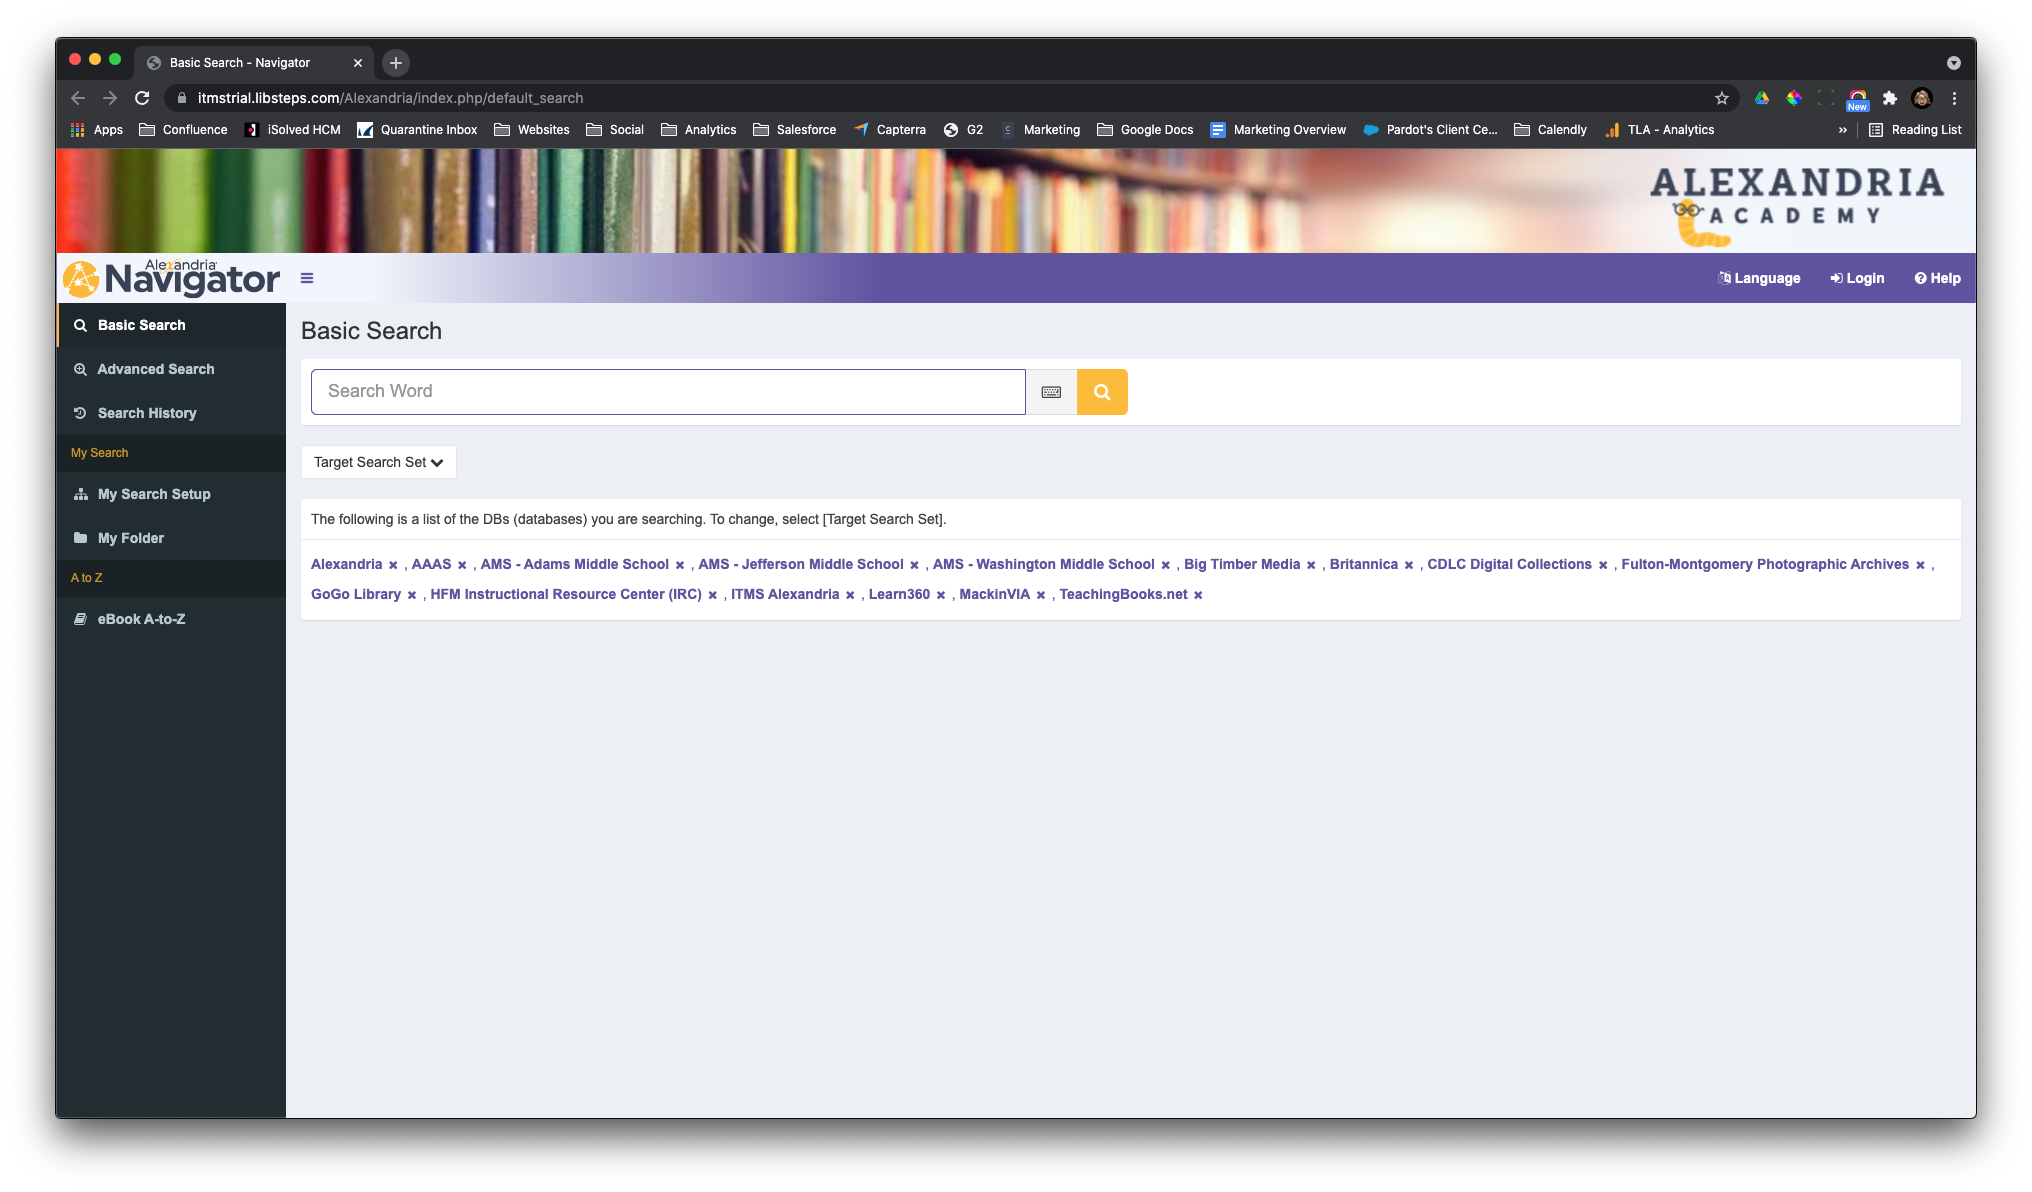Expand the Target Search Set dropdown
The height and width of the screenshot is (1192, 2032).
[x=378, y=462]
